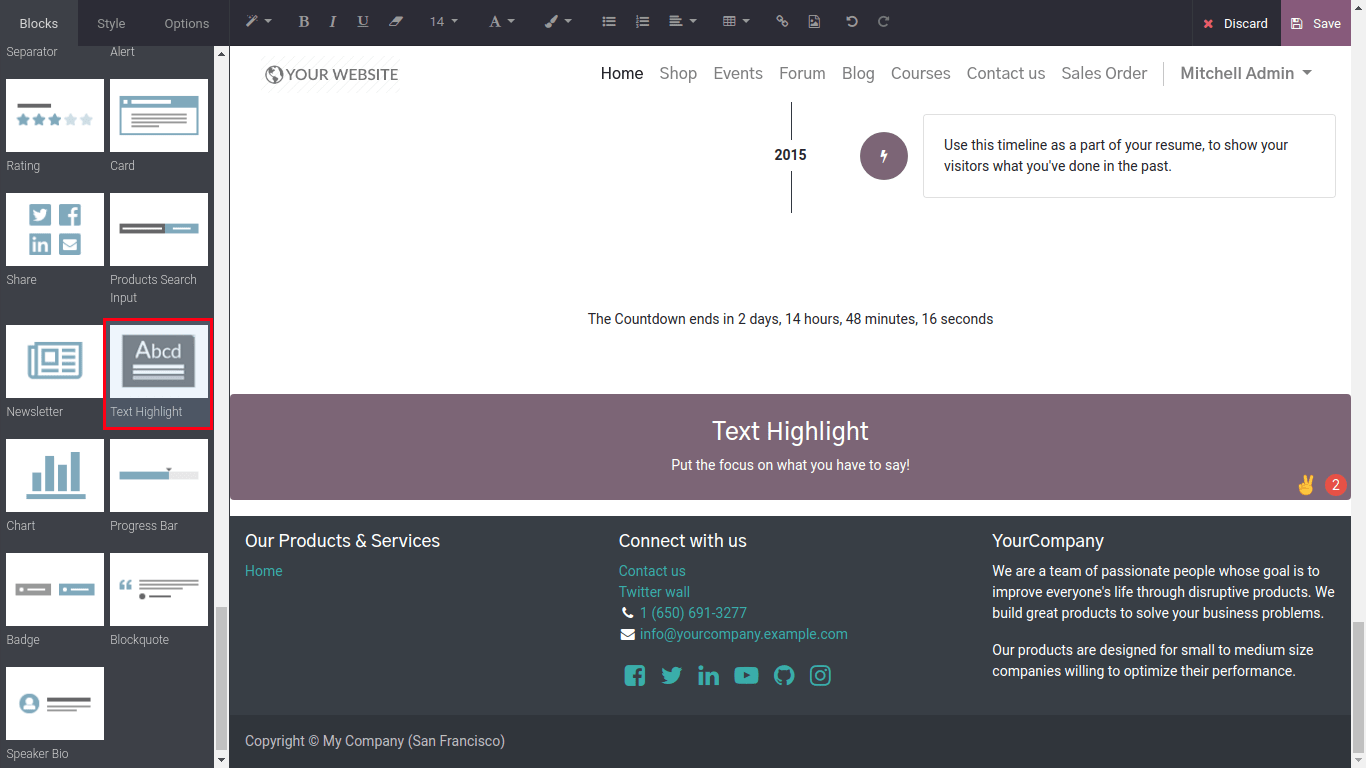The width and height of the screenshot is (1366, 768).
Task: Expand the Mitchell Admin user menu
Action: pos(1246,73)
